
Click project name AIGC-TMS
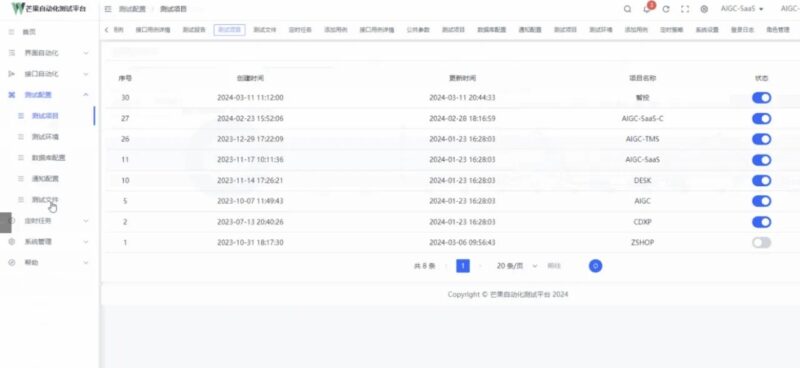(642, 139)
